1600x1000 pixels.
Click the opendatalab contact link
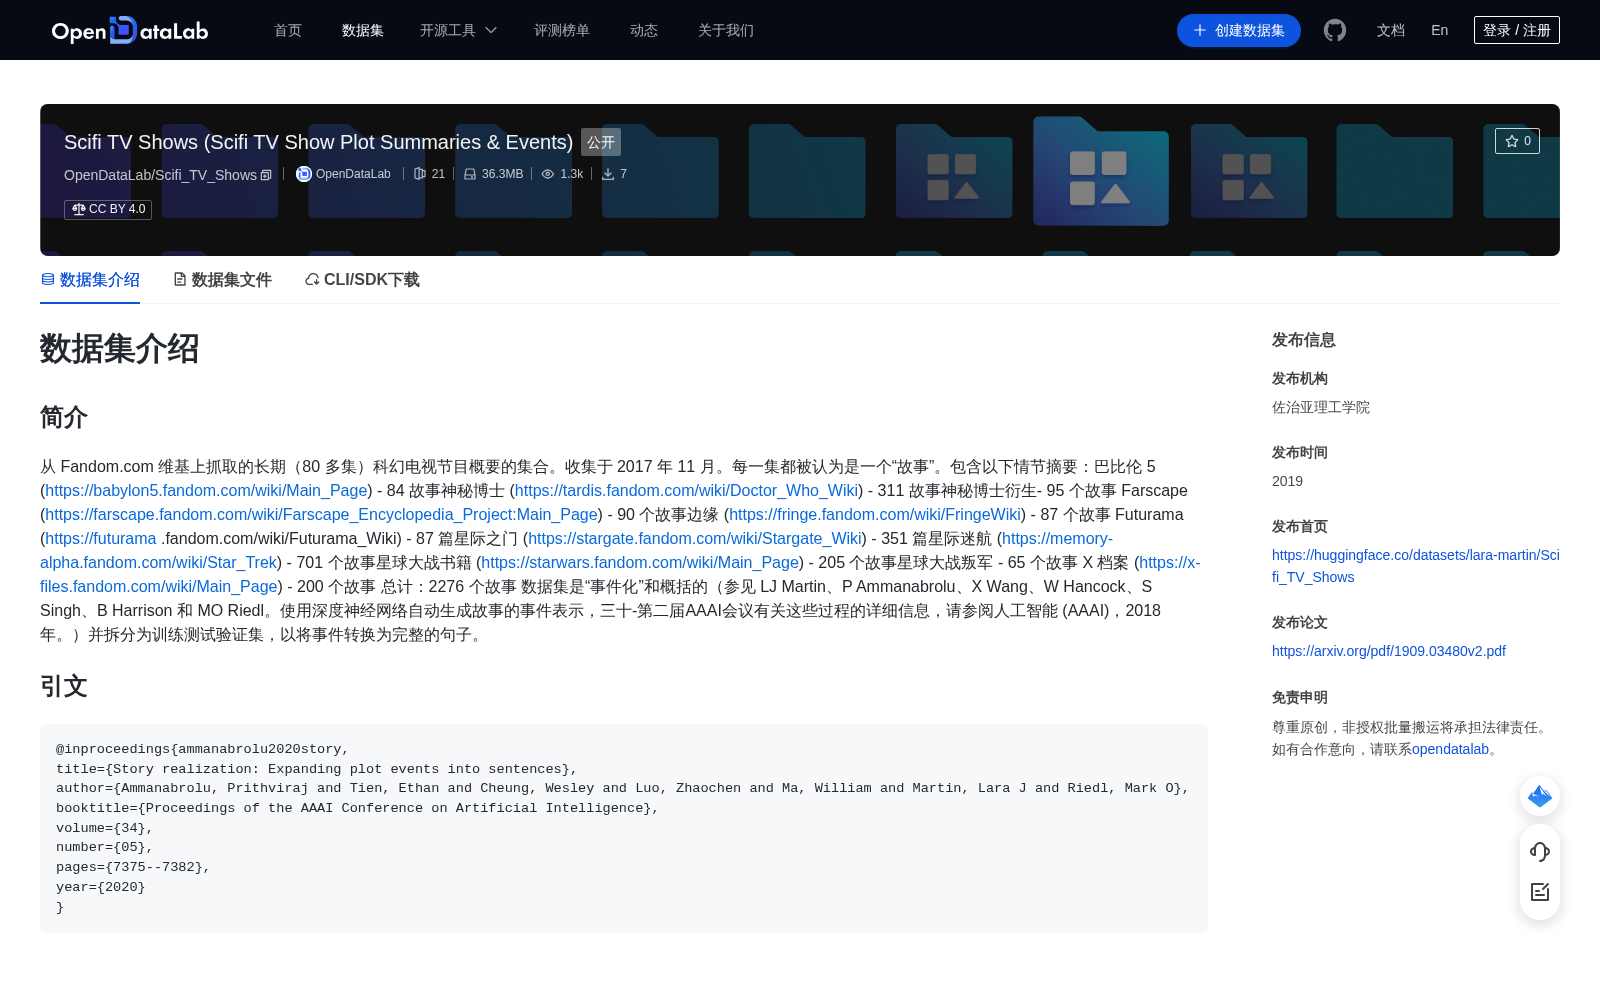coord(1450,749)
